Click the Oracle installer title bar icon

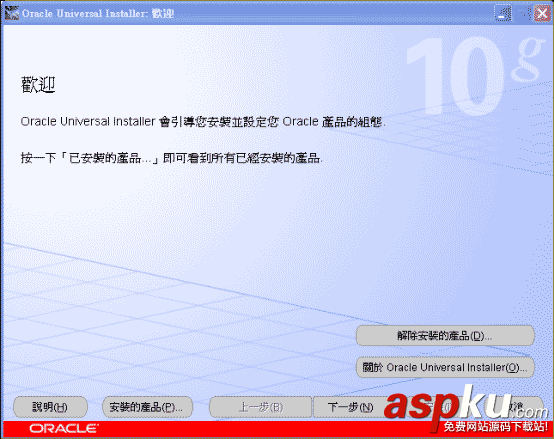(12, 13)
